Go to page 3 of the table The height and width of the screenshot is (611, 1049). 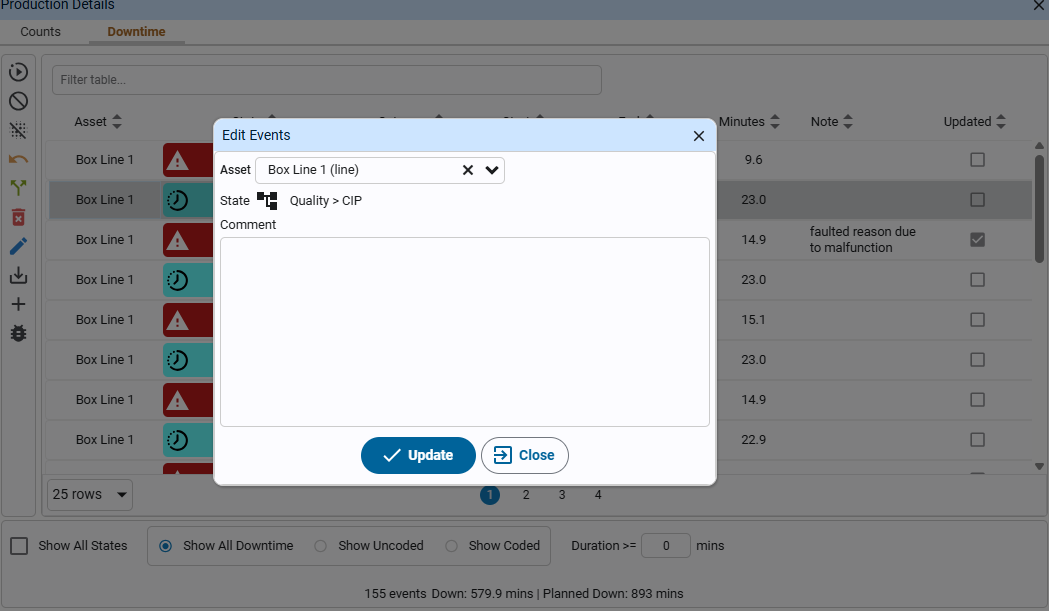pos(562,495)
